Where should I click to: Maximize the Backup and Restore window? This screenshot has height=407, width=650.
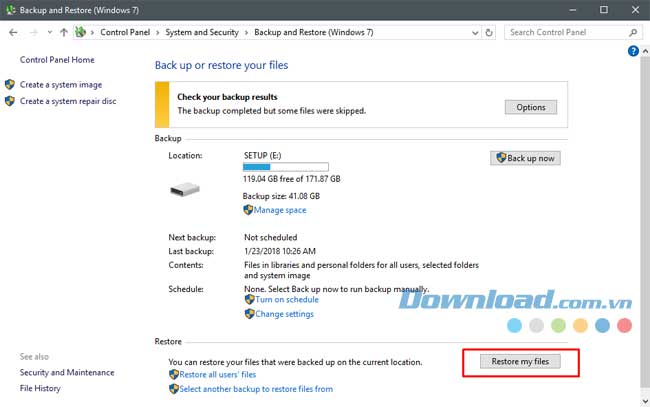[604, 10]
